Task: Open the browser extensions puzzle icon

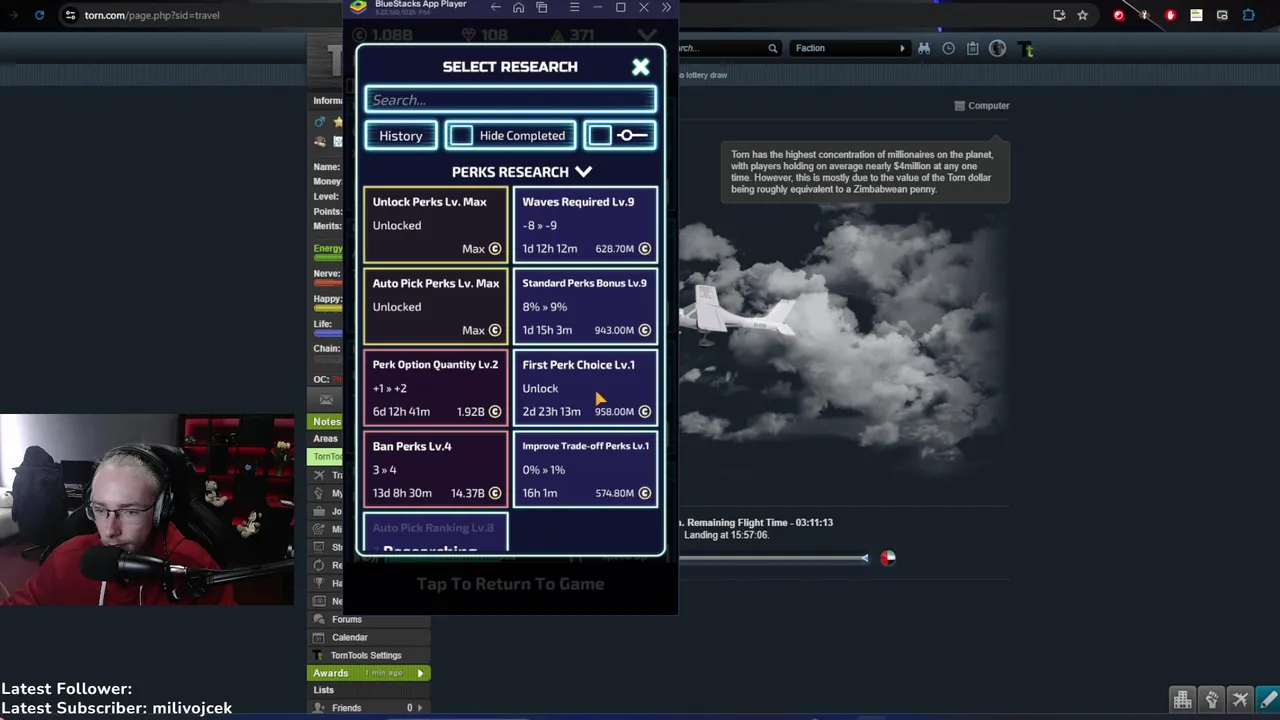Action: (x=1248, y=15)
